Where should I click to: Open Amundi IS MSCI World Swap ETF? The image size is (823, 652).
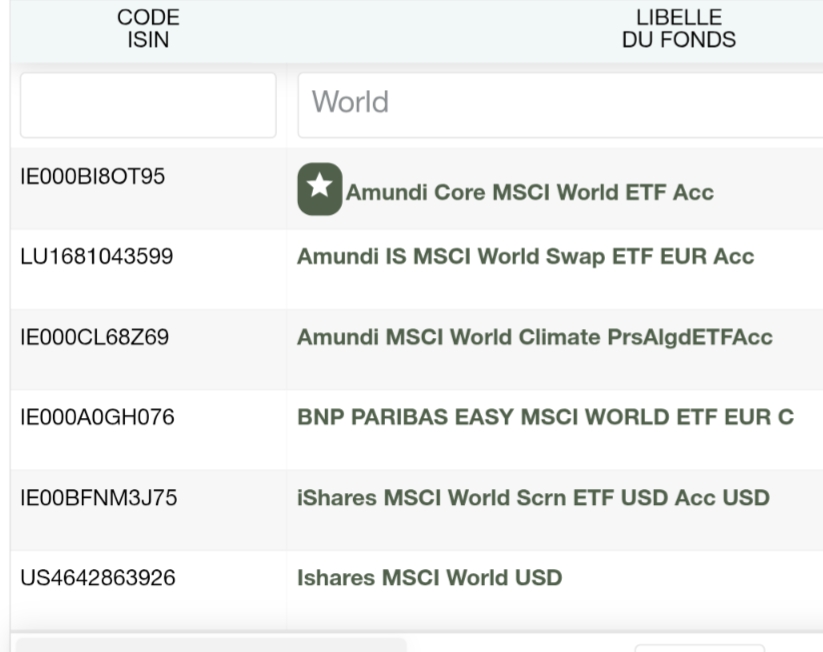click(525, 256)
